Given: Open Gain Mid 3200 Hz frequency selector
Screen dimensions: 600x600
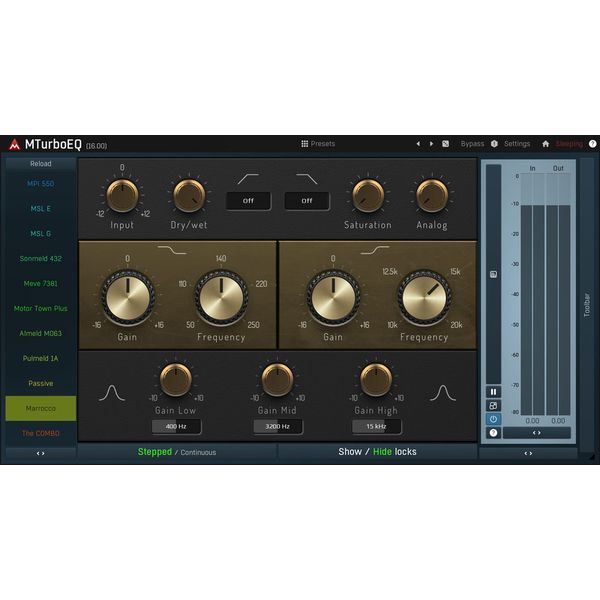Looking at the screenshot, I should pyautogui.click(x=277, y=427).
